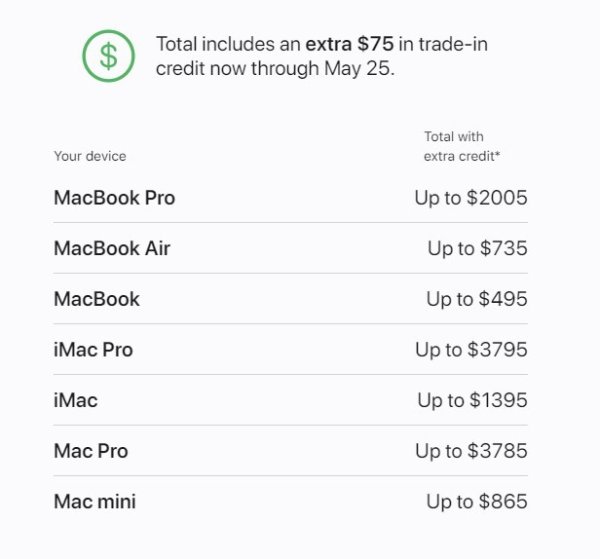Click the "Up to $3795" trade-in value
600x559 pixels.
471,350
